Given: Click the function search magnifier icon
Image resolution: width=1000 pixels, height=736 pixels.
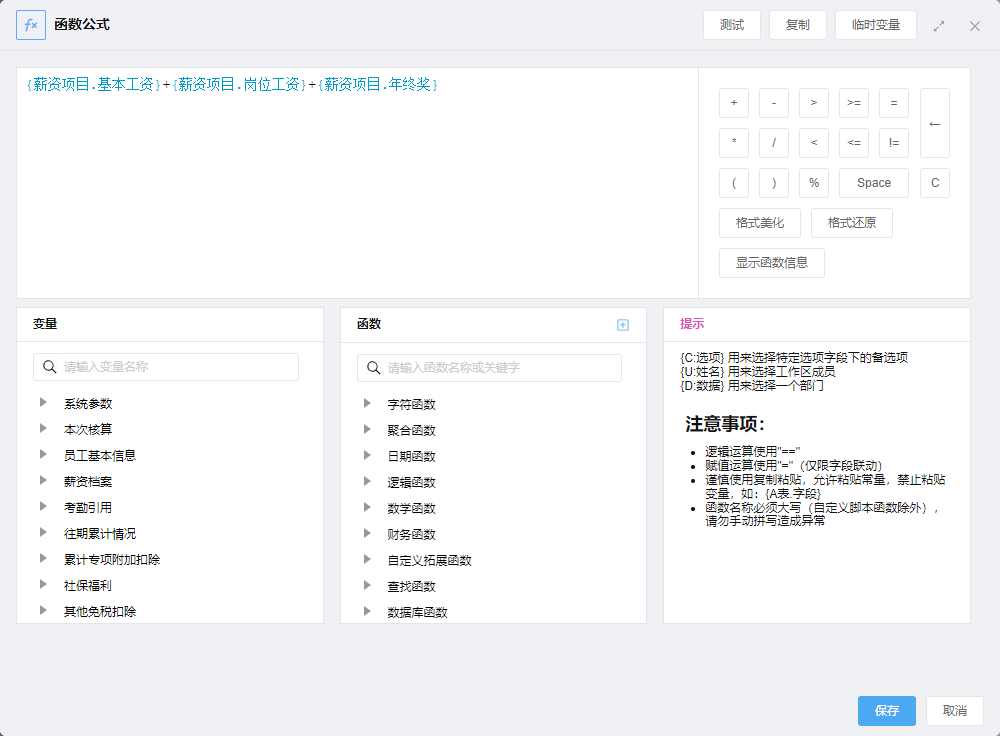Looking at the screenshot, I should pos(373,368).
